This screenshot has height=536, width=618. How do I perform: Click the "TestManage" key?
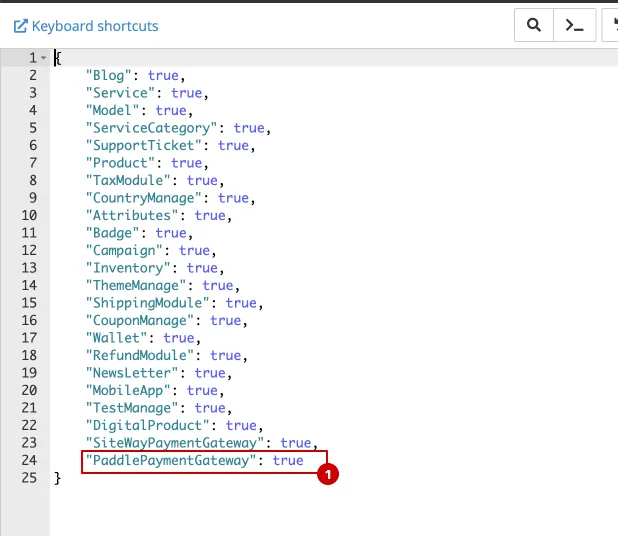click(x=132, y=408)
